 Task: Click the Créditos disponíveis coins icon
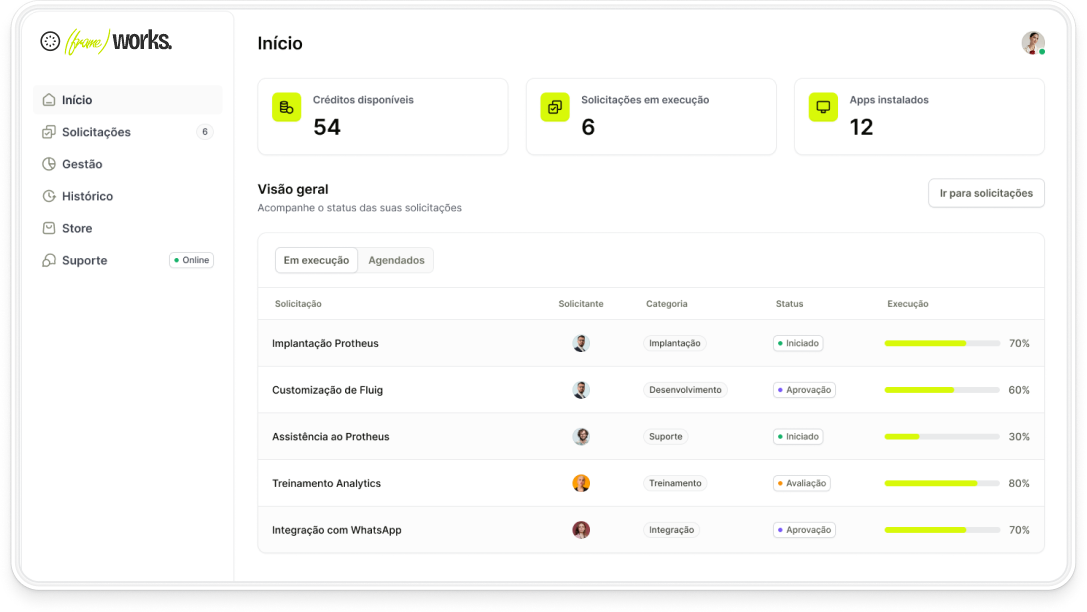coord(287,108)
